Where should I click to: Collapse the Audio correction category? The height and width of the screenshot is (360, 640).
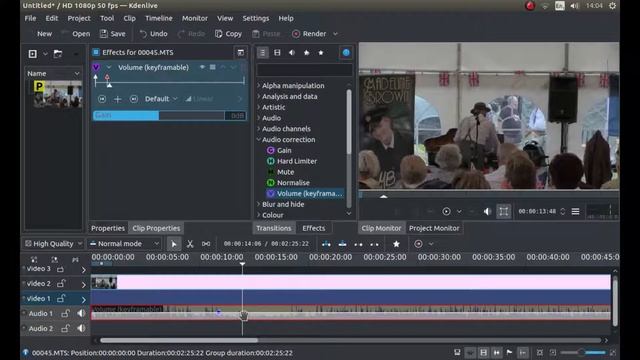click(259, 140)
